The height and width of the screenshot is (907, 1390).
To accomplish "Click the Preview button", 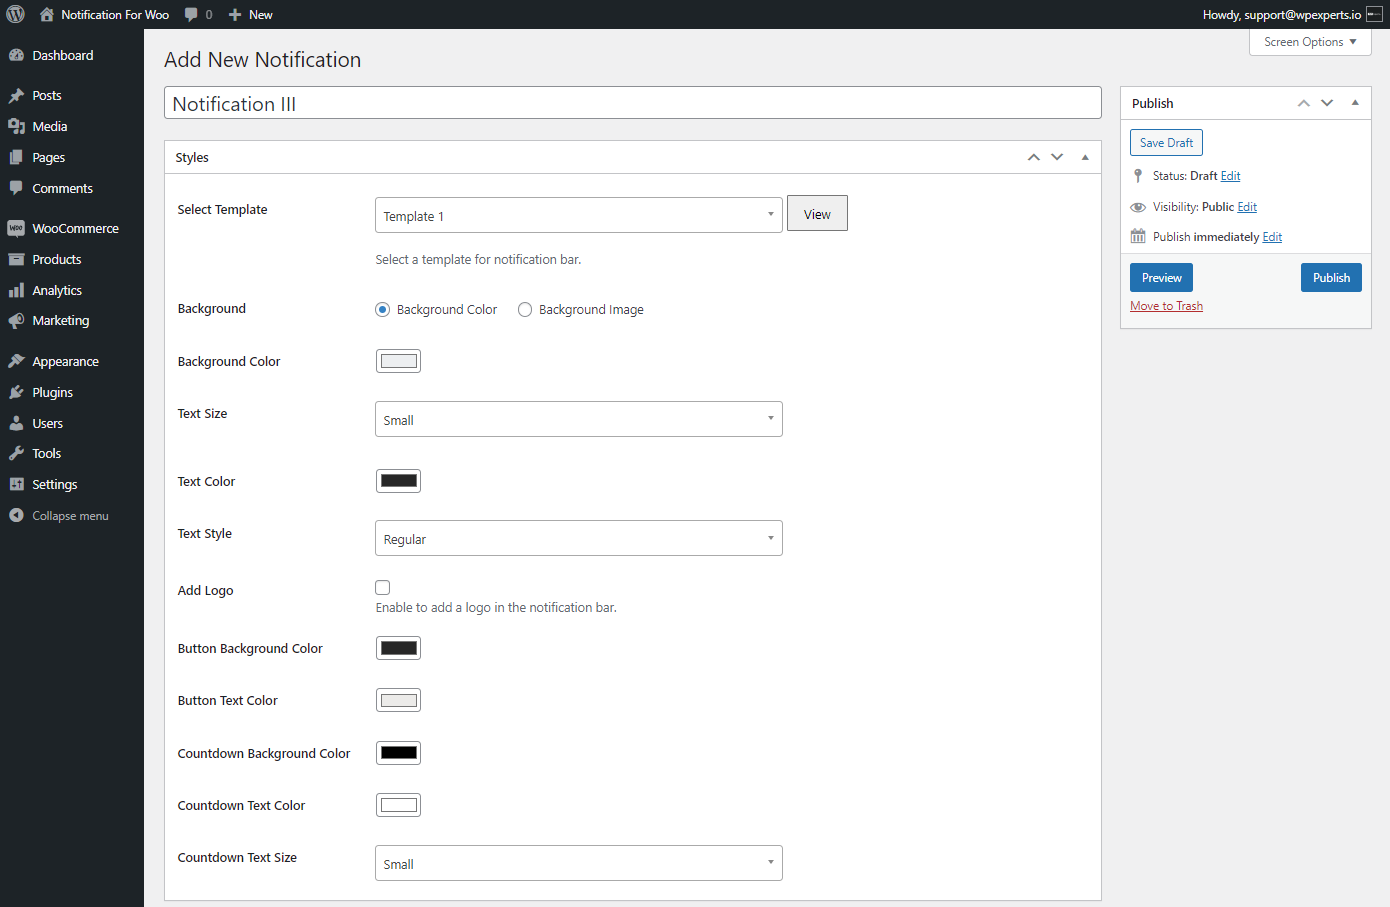I will click(1161, 278).
